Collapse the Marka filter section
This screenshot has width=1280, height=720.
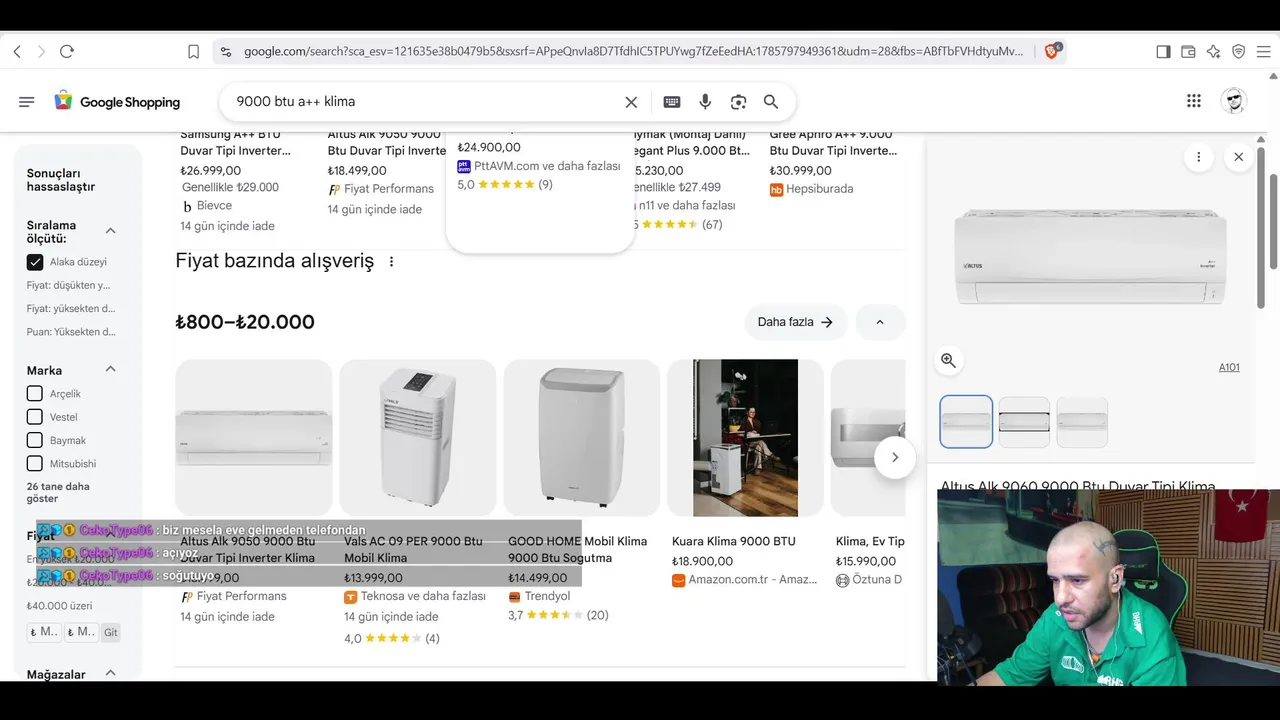[x=110, y=369]
